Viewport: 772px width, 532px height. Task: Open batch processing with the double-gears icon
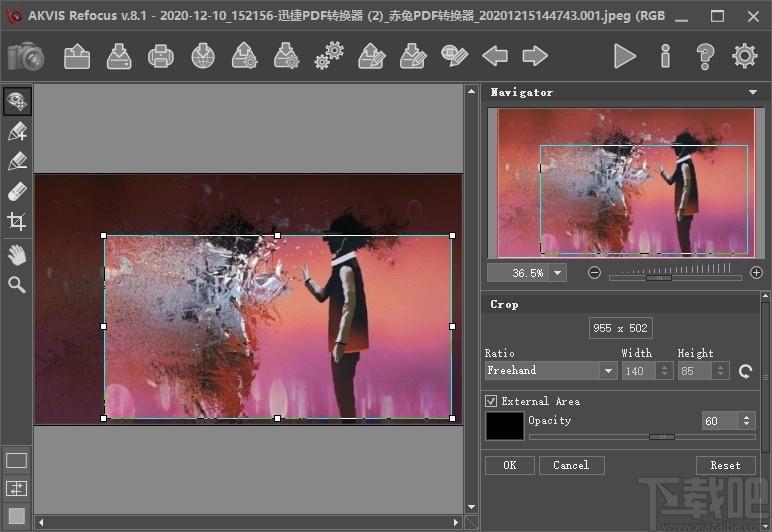(329, 56)
